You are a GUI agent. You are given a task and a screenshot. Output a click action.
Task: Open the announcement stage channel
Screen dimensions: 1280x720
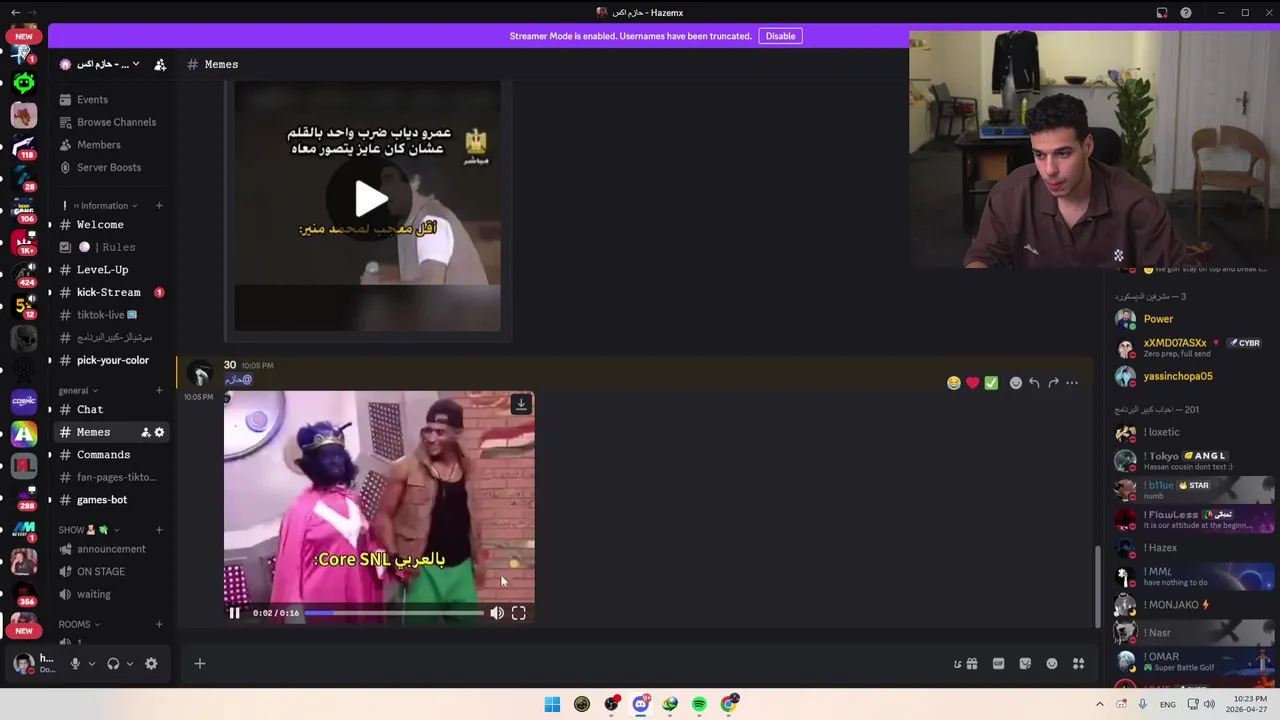tap(110, 549)
